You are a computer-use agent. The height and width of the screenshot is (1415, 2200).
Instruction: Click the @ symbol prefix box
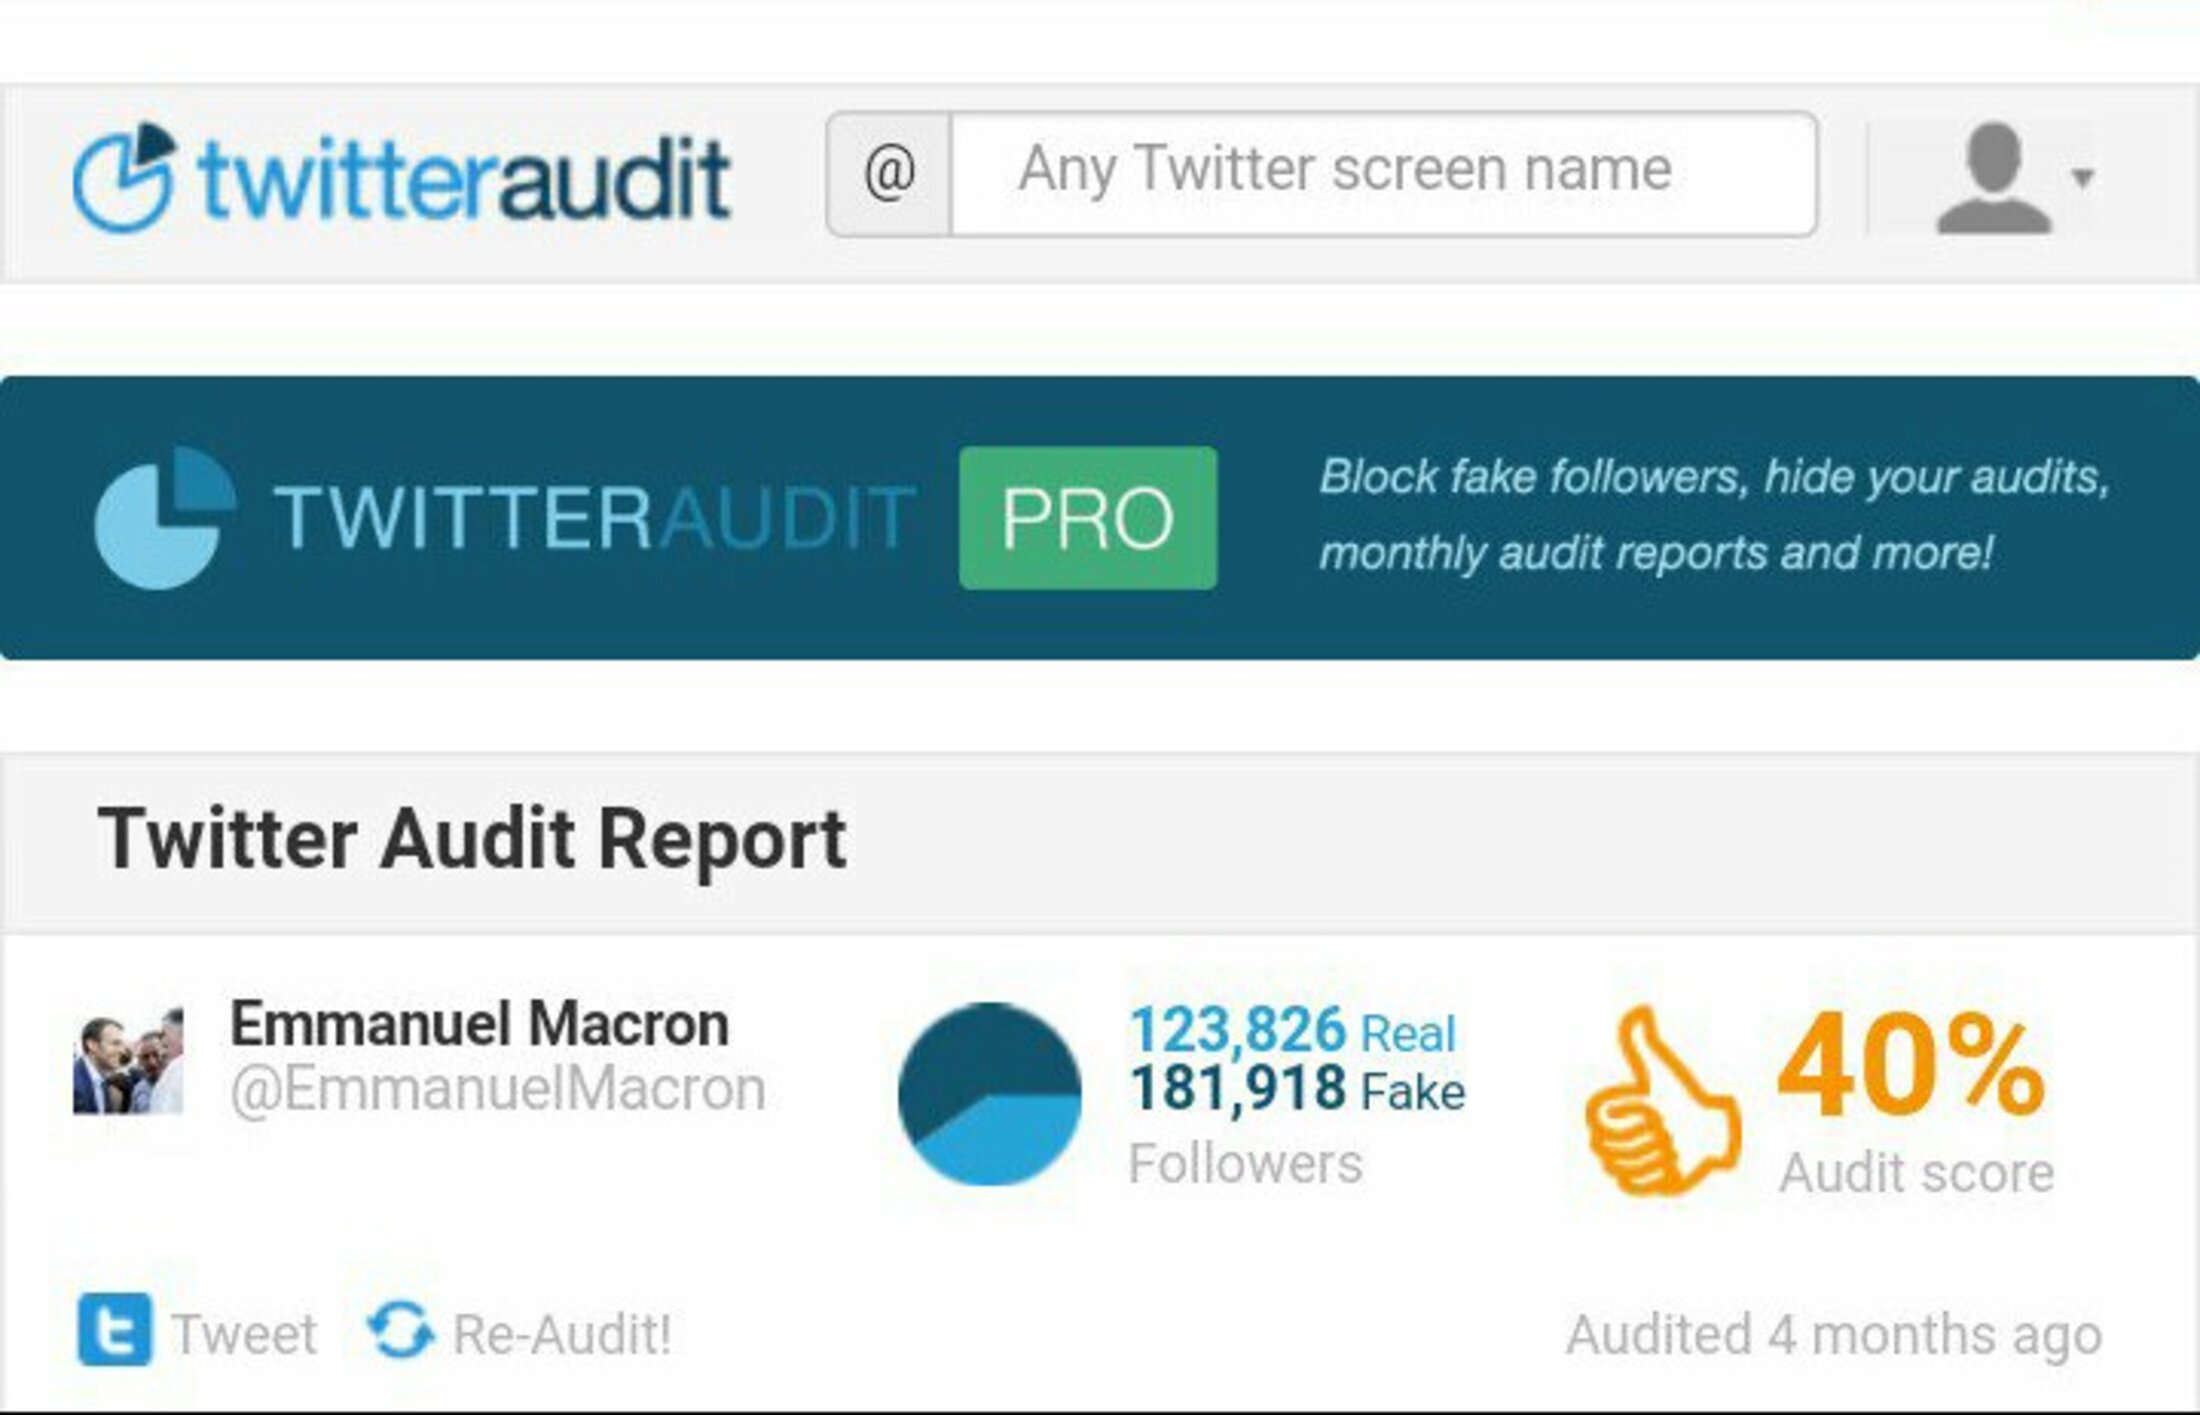889,174
